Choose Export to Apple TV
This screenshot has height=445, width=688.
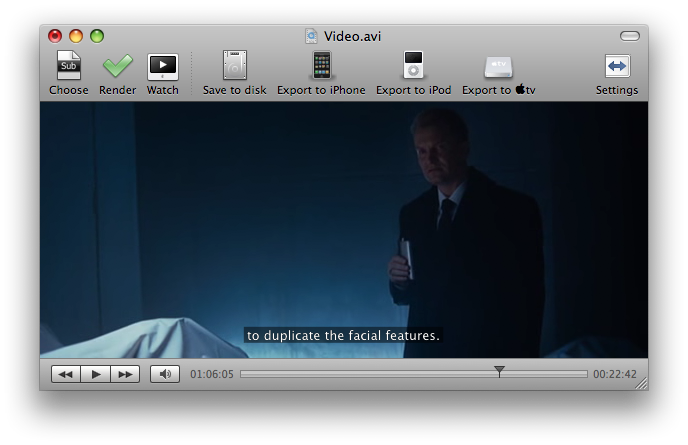pos(498,66)
